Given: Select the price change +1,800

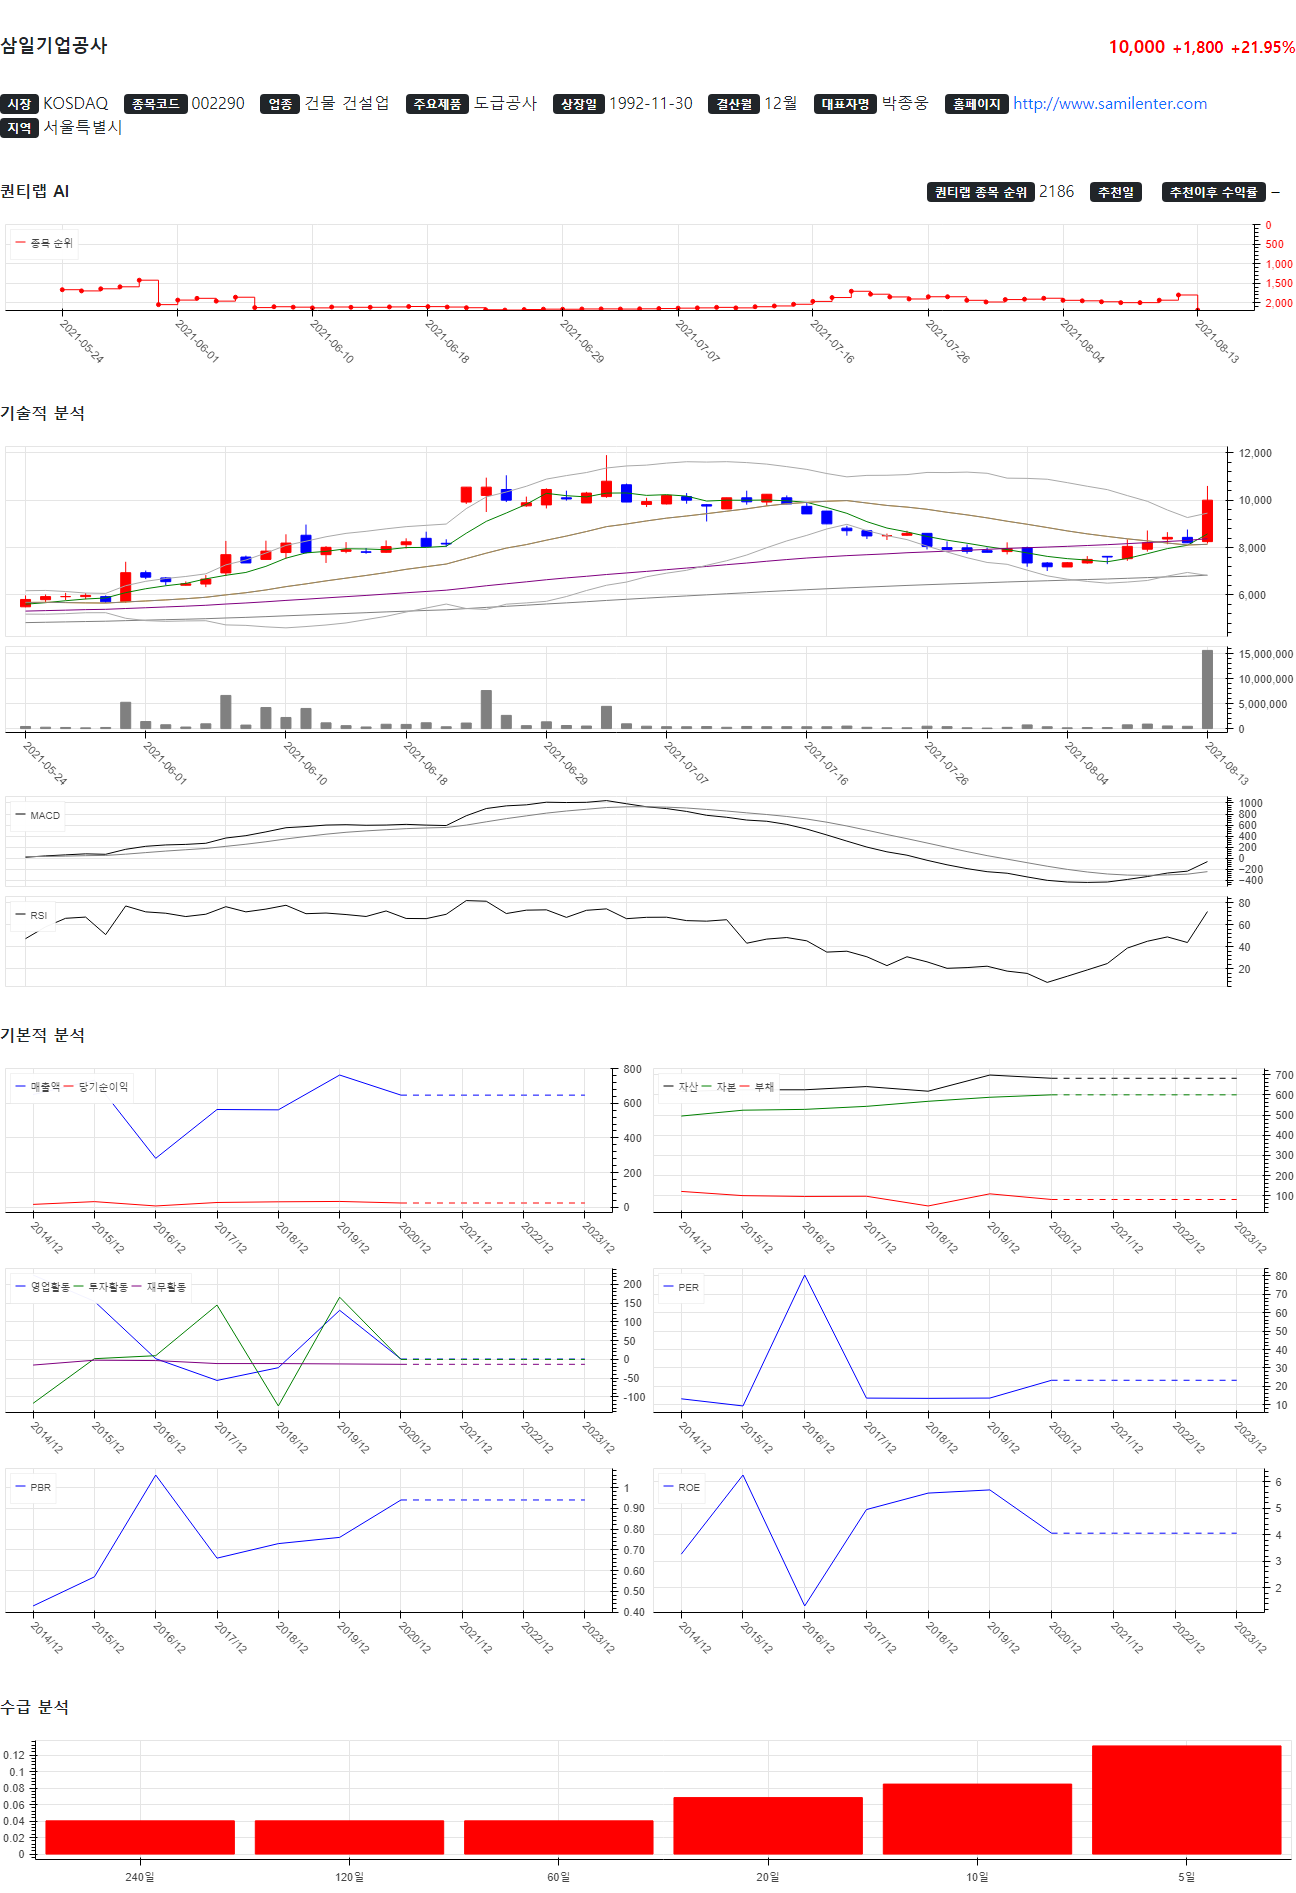Looking at the screenshot, I should (x=1198, y=47).
